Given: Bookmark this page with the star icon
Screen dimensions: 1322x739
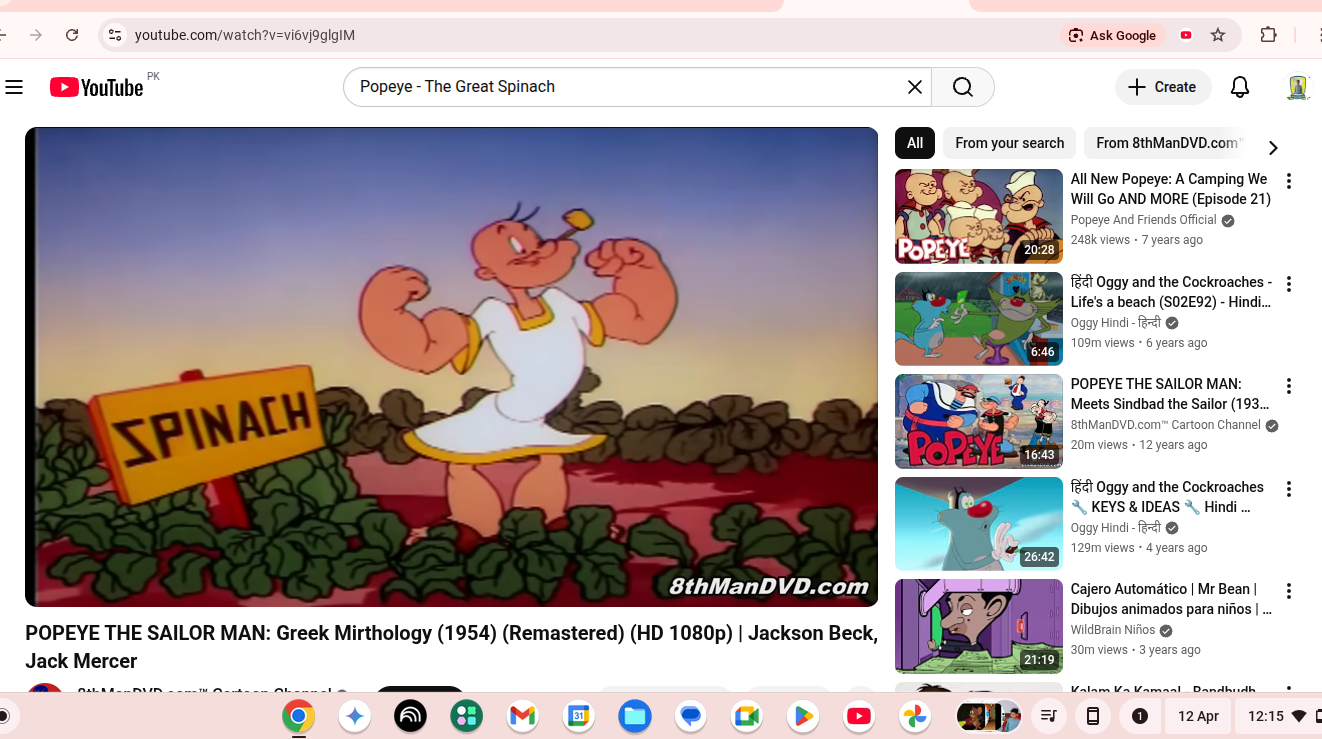Looking at the screenshot, I should pos(1217,35).
